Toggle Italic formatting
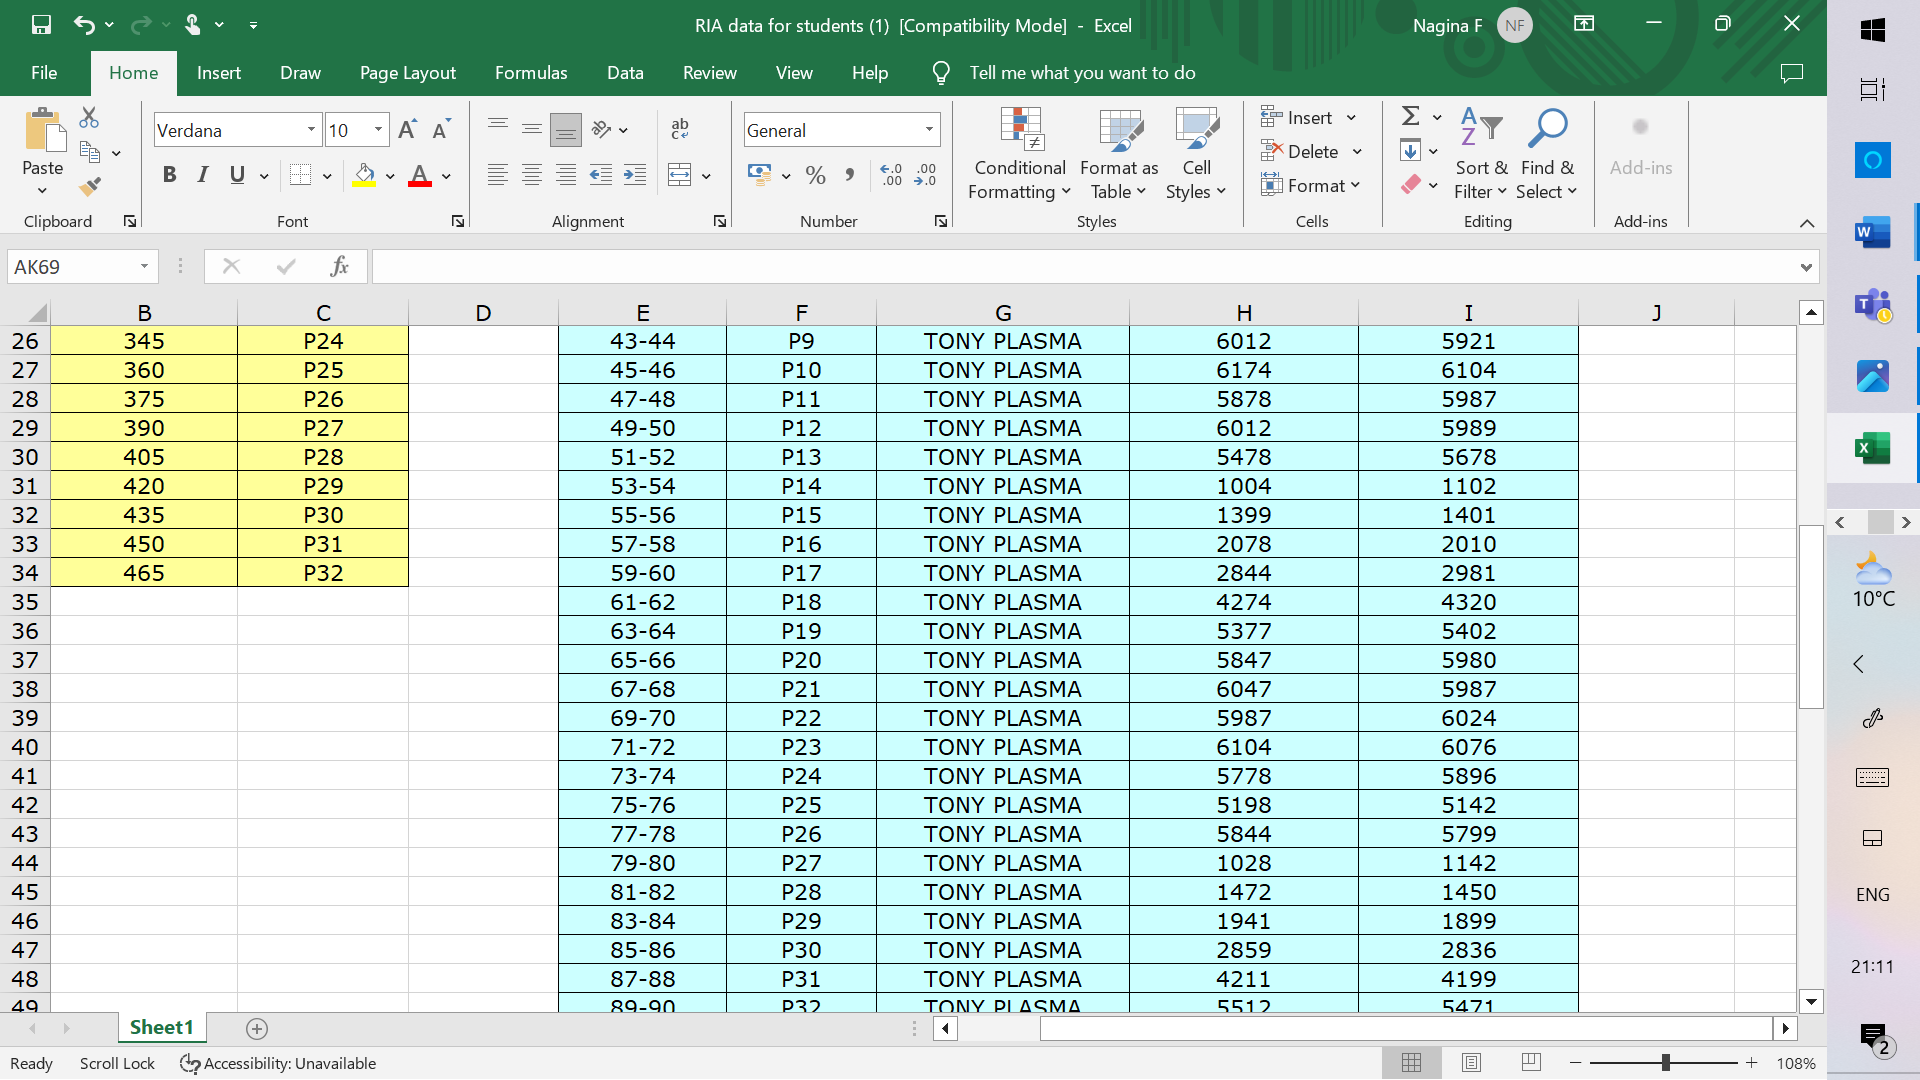This screenshot has height=1080, width=1920. tap(203, 176)
